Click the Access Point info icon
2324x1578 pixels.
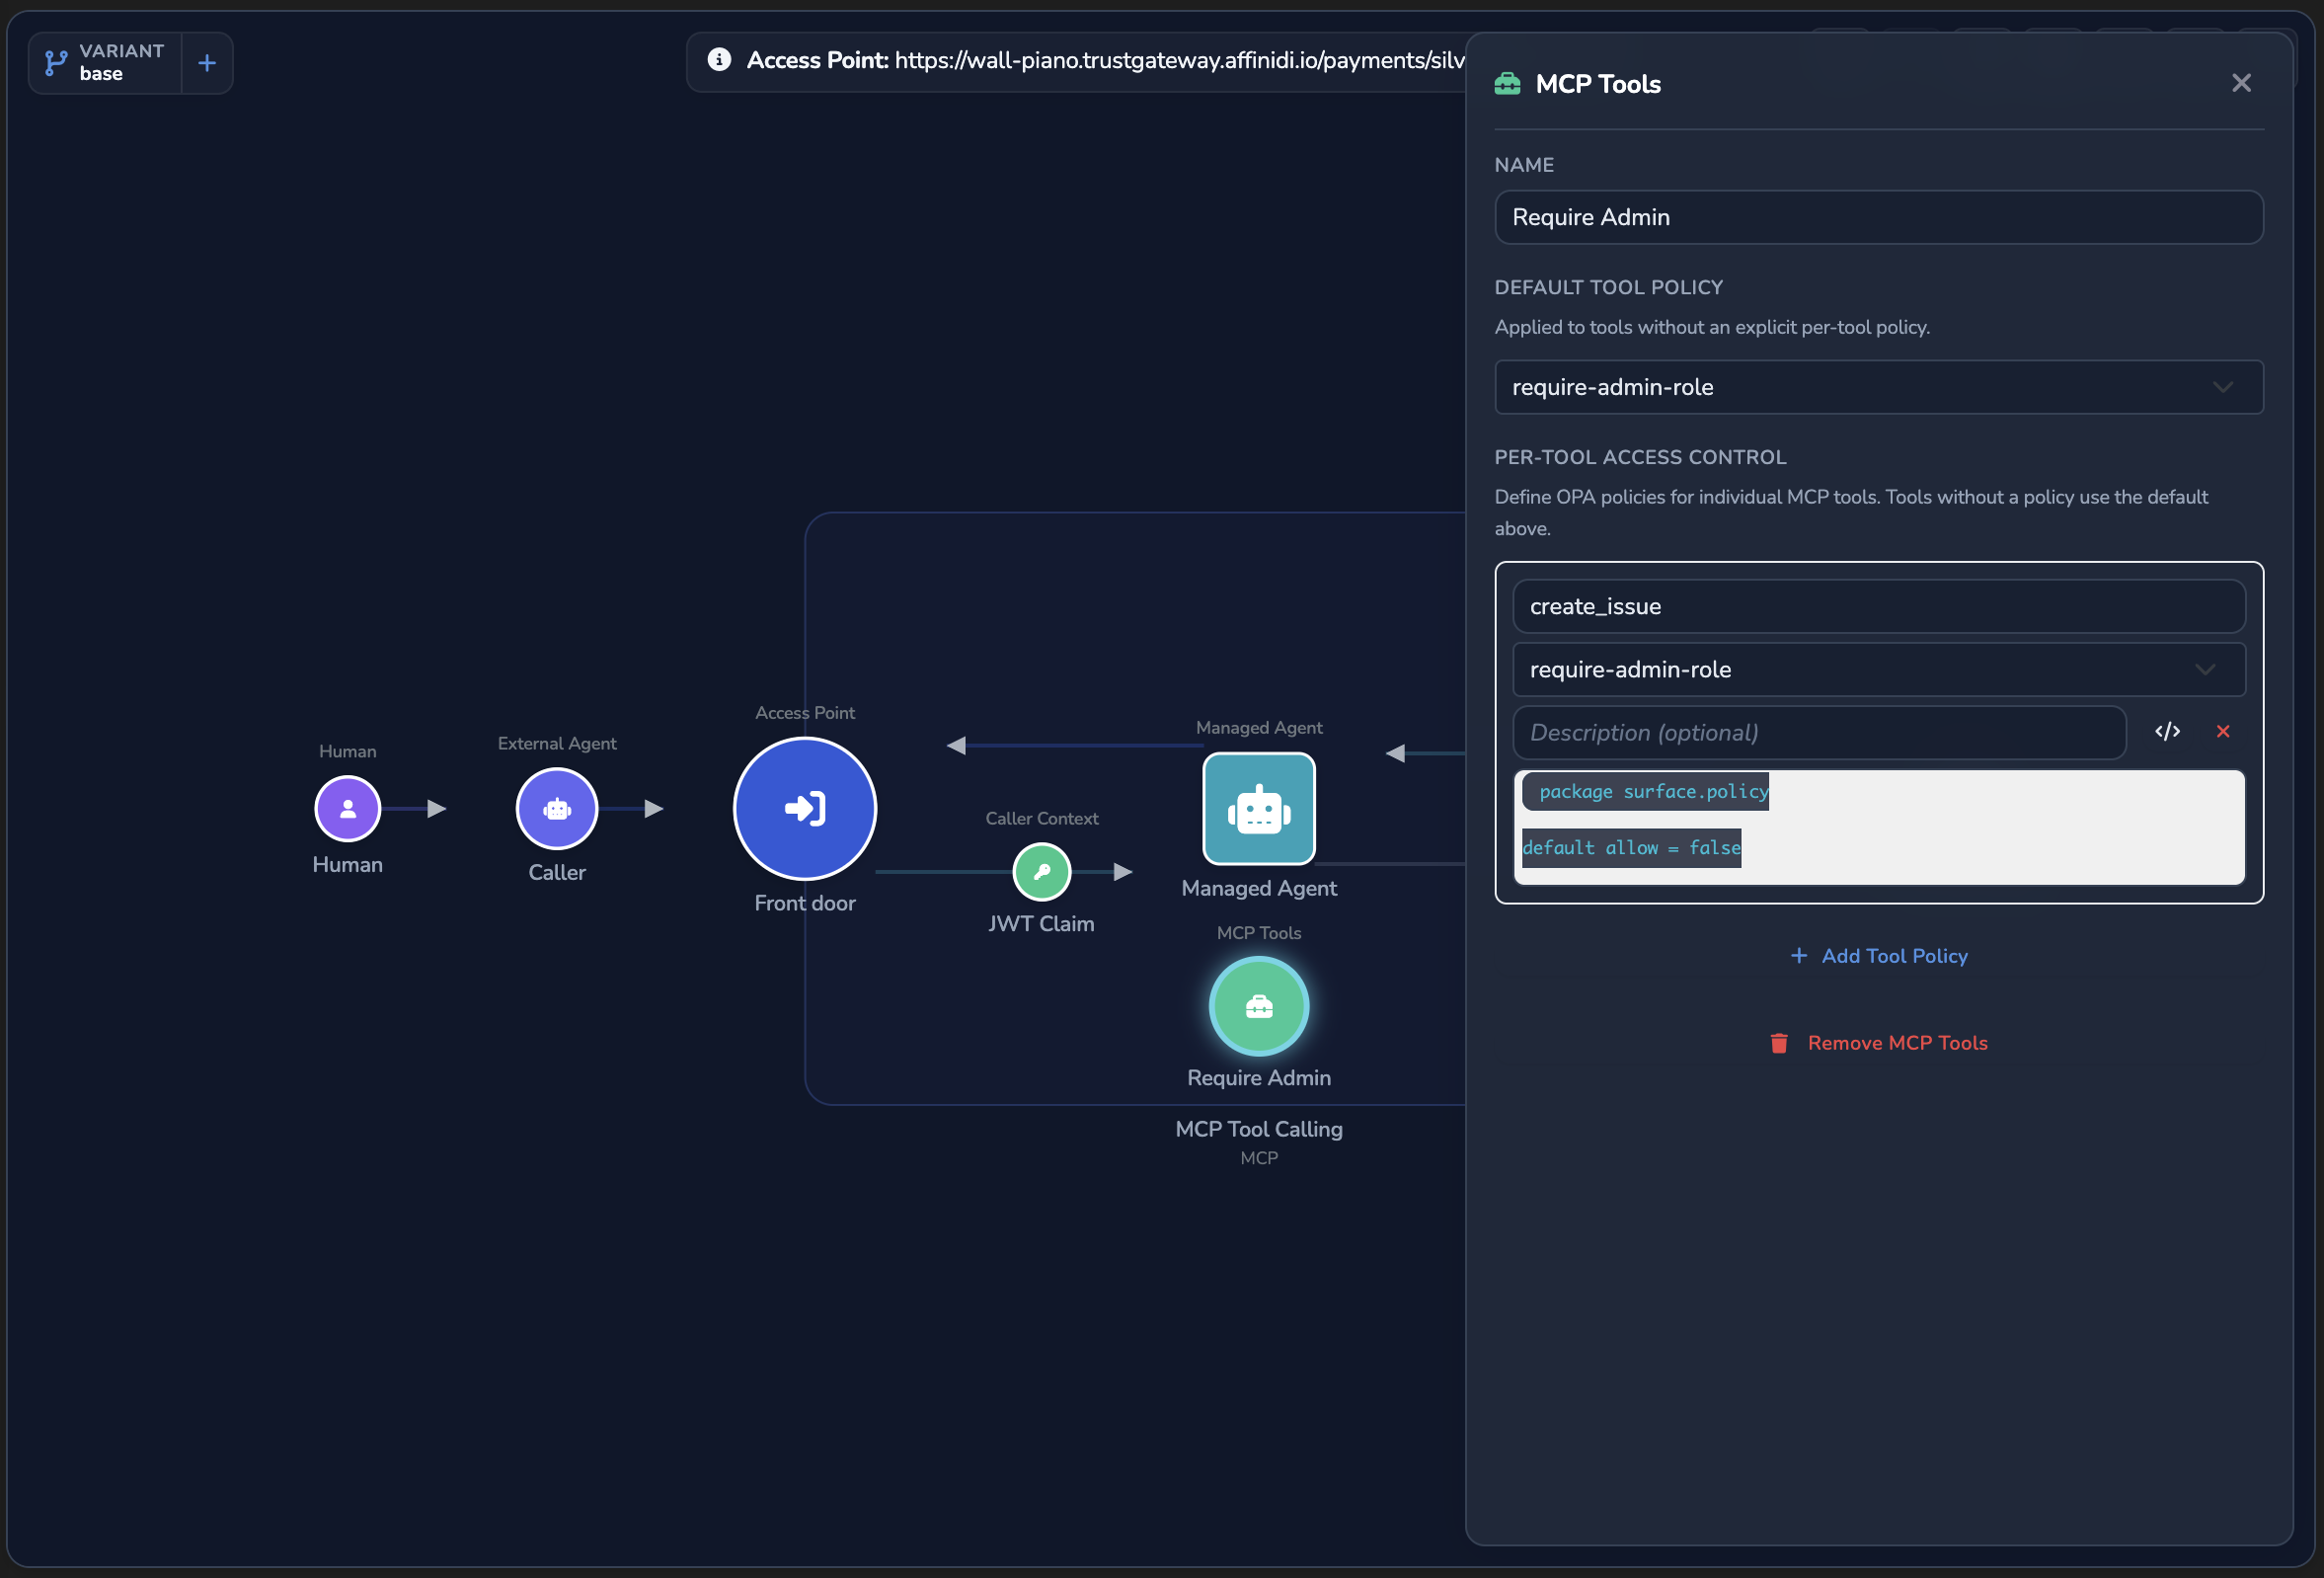point(719,59)
